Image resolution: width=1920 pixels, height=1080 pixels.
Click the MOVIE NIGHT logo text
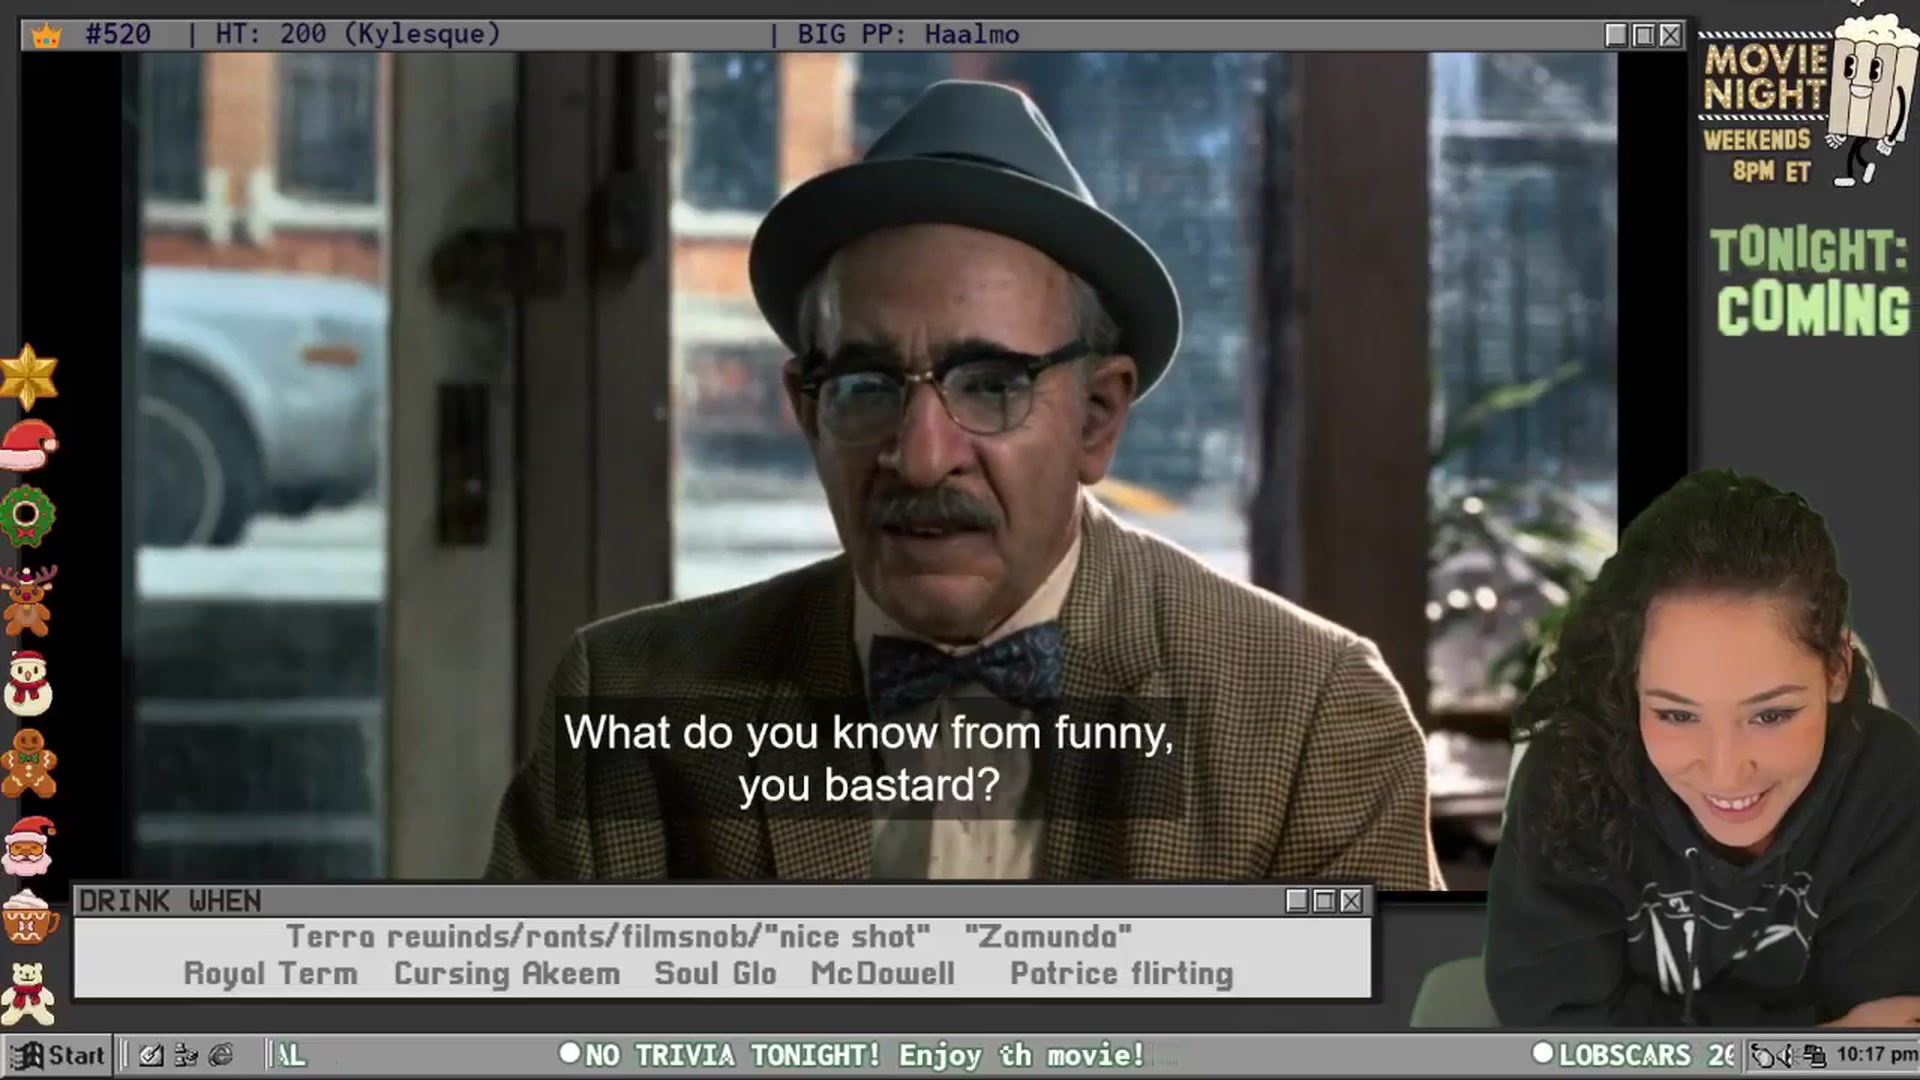[1765, 77]
